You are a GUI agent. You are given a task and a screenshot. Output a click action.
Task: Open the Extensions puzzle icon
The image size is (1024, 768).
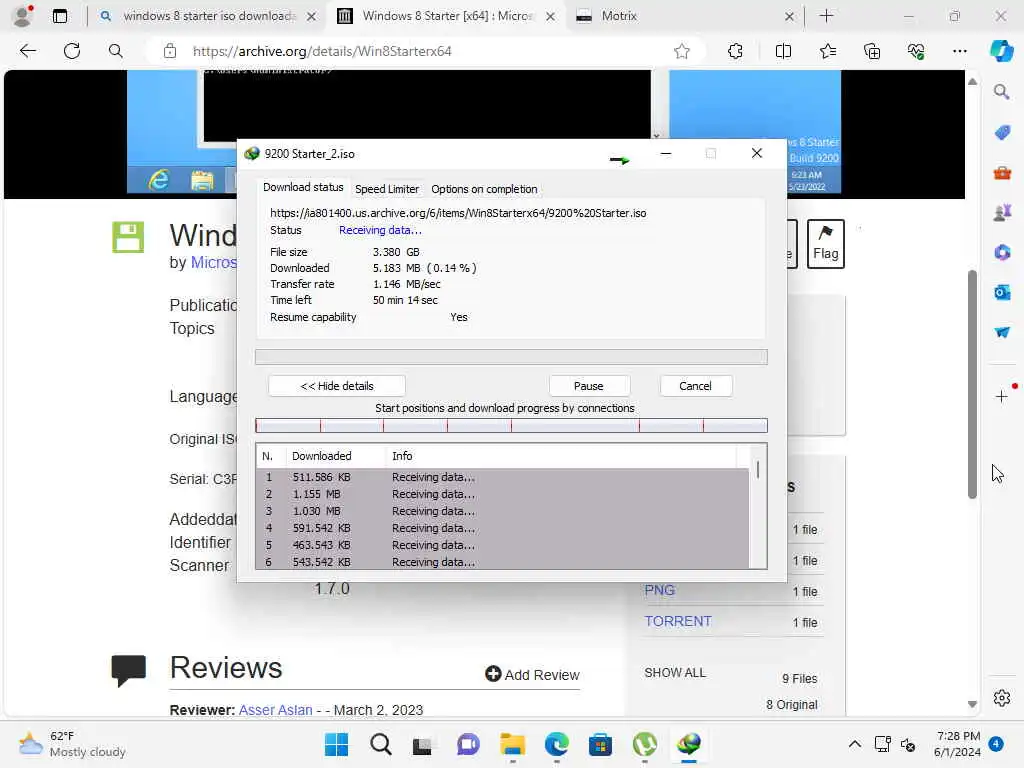point(735,51)
